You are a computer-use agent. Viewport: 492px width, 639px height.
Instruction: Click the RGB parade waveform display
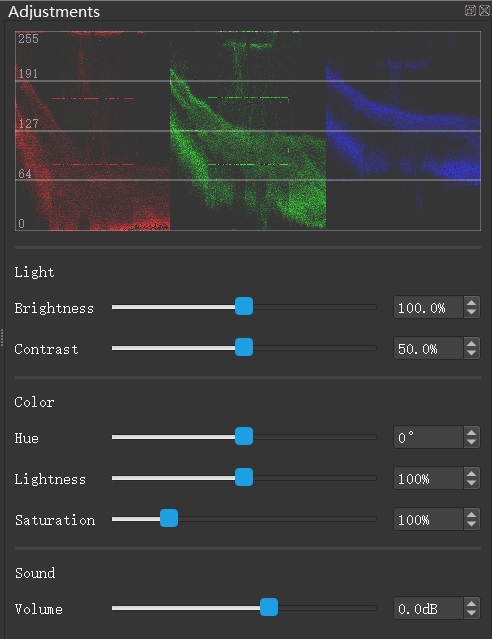click(x=248, y=131)
